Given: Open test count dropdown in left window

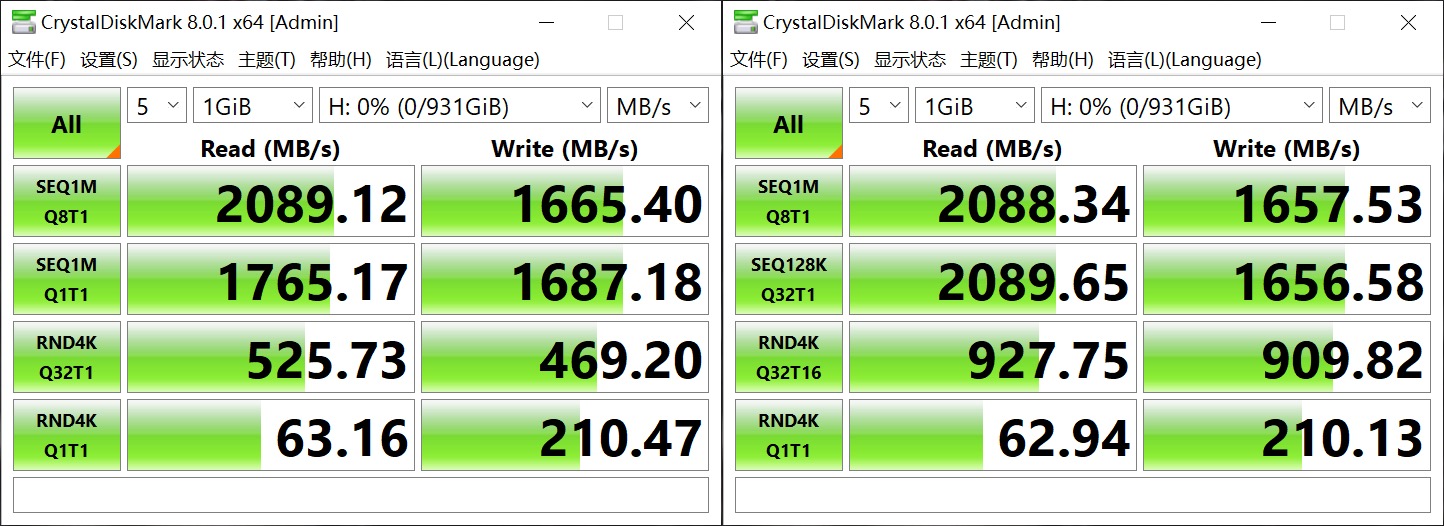Looking at the screenshot, I should pyautogui.click(x=157, y=106).
